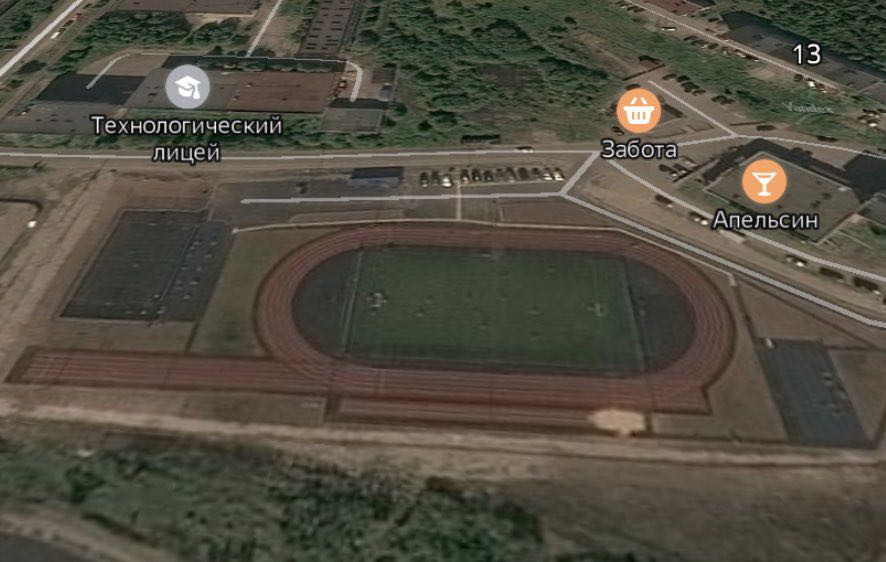Screen dimensions: 886x562
Task: Click the horizontal road below the lyceum
Action: [x=294, y=156]
